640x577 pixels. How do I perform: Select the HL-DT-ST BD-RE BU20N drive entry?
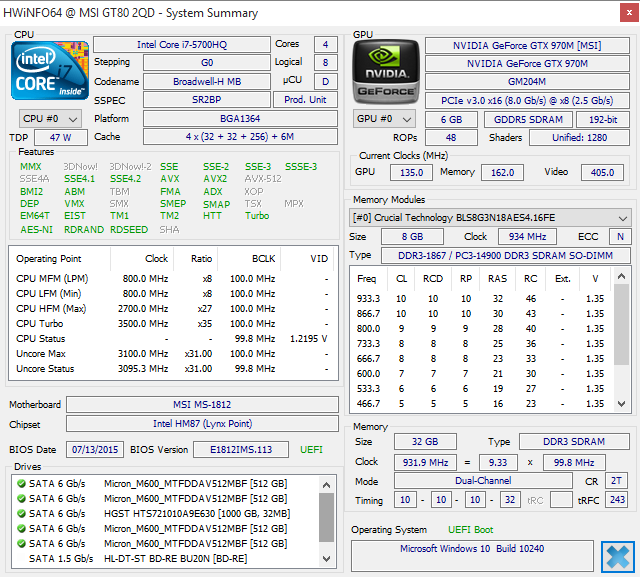tap(165, 559)
